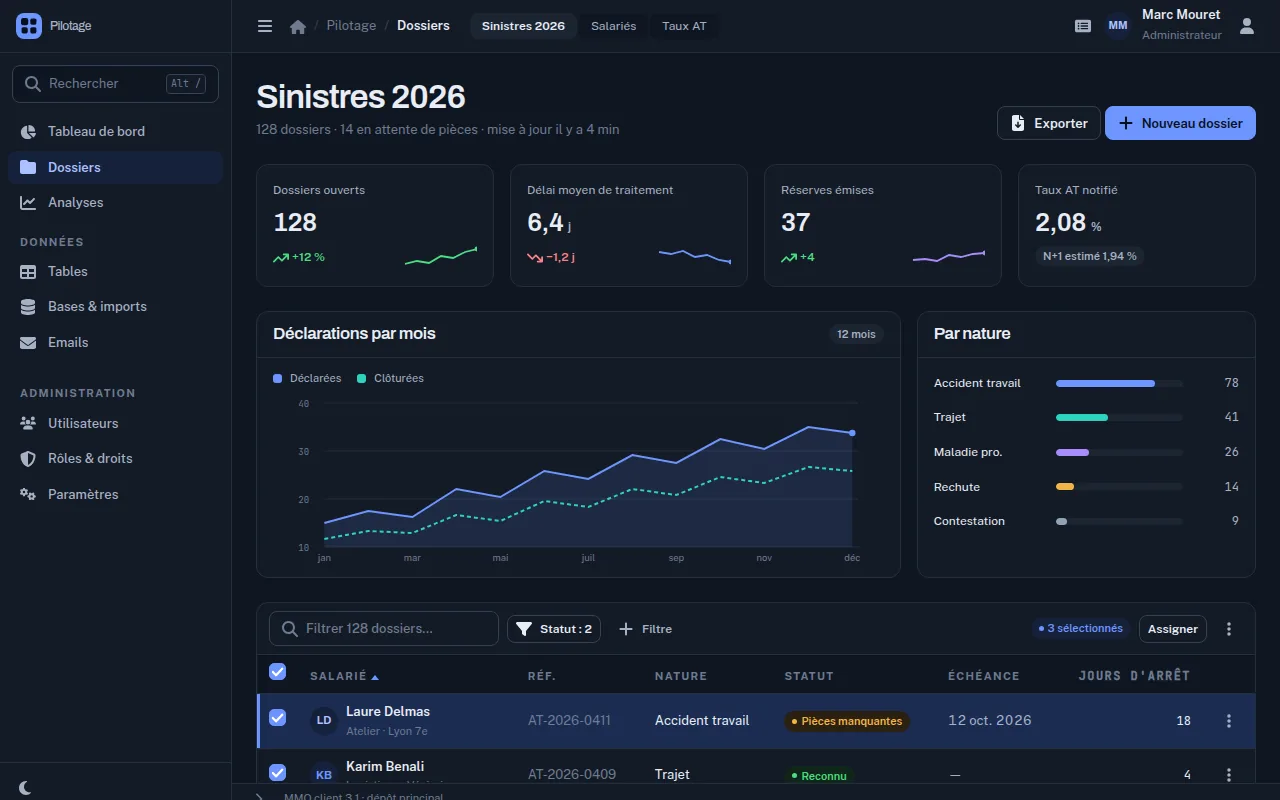Viewport: 1280px width, 800px height.
Task: Toggle dark mode moon icon
Action: (26, 788)
